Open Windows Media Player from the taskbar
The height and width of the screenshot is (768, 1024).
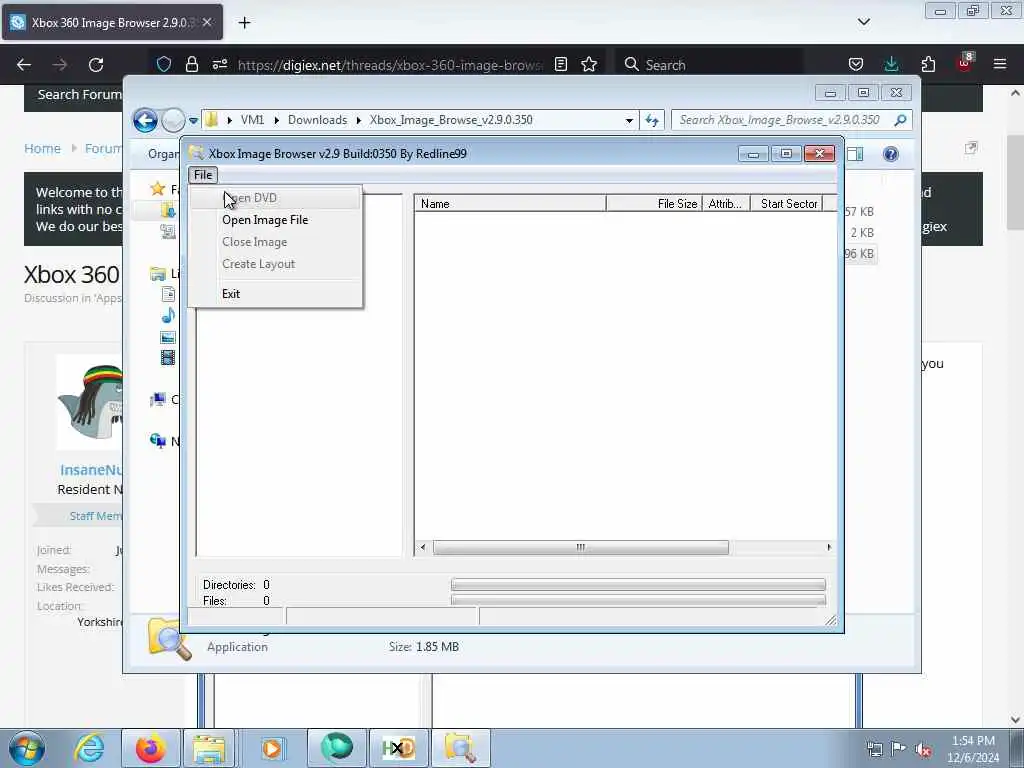(273, 748)
